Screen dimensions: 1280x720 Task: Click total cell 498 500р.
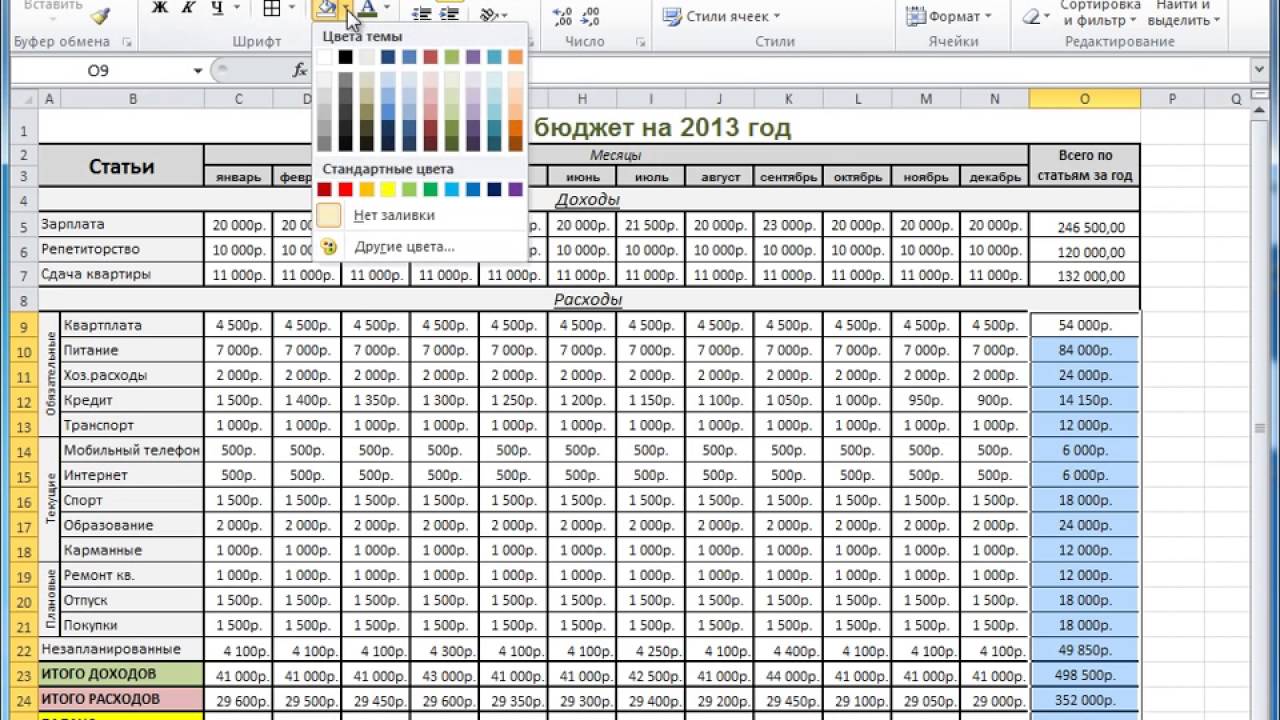pyautogui.click(x=1084, y=675)
